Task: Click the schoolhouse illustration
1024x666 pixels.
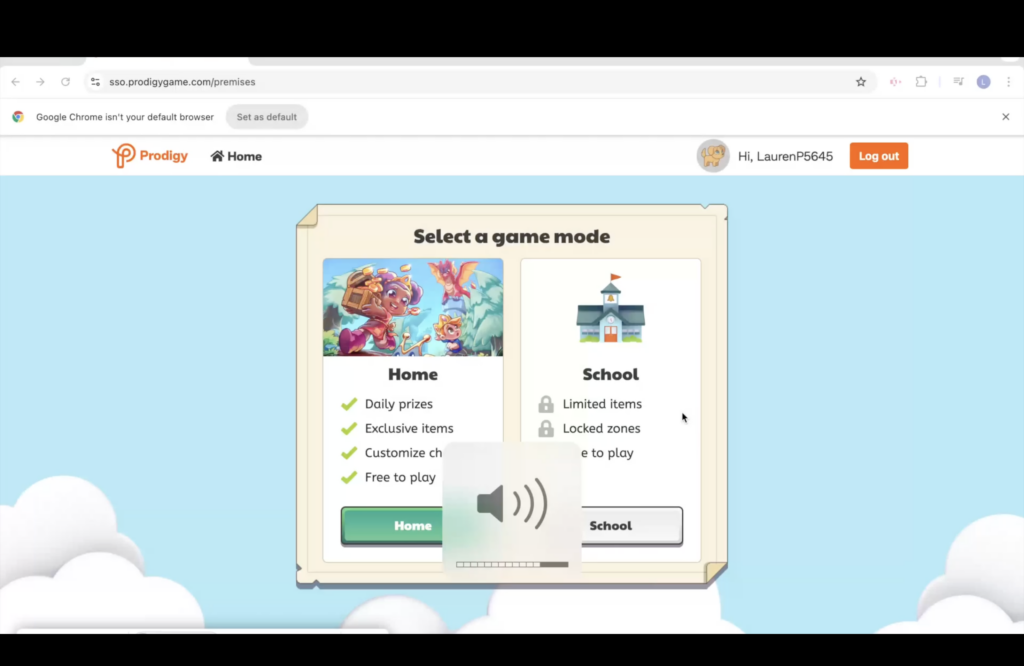Action: [611, 308]
